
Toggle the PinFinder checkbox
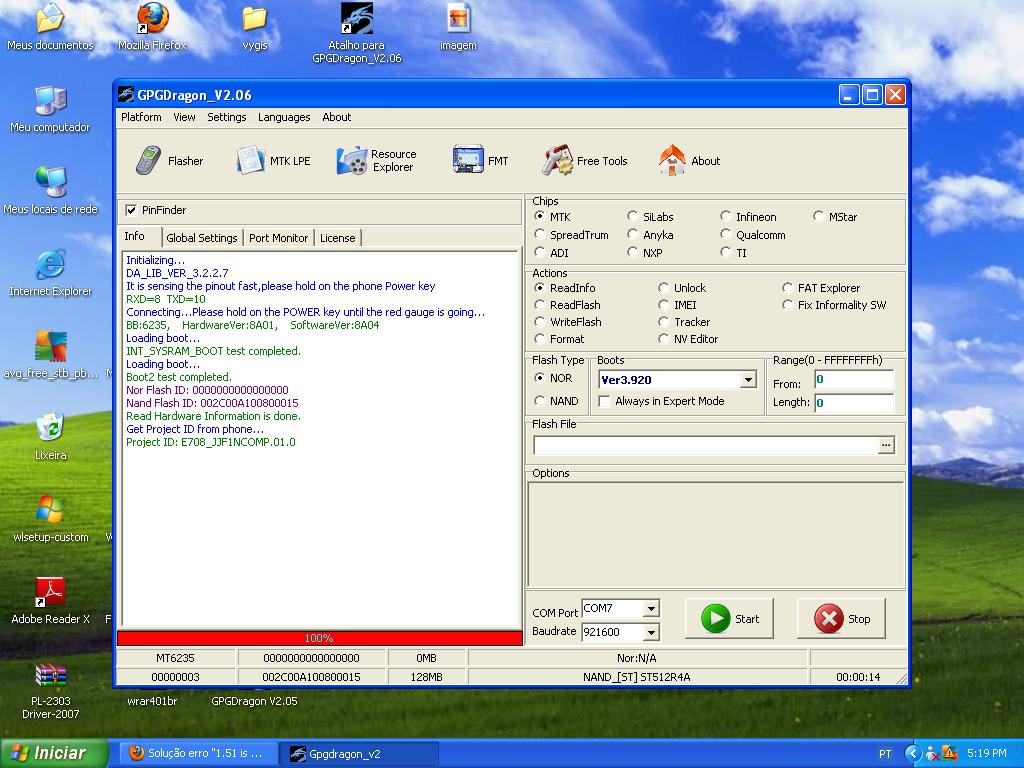pos(131,210)
